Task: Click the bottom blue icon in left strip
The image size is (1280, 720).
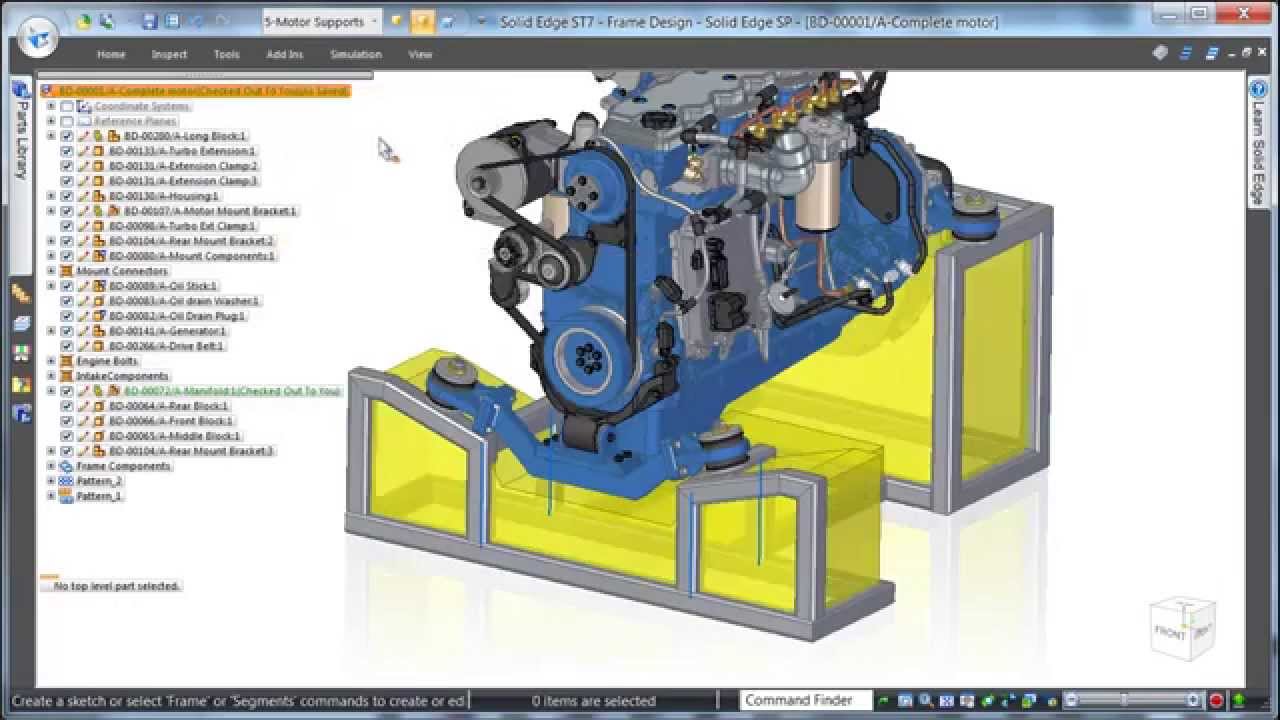Action: 21,413
